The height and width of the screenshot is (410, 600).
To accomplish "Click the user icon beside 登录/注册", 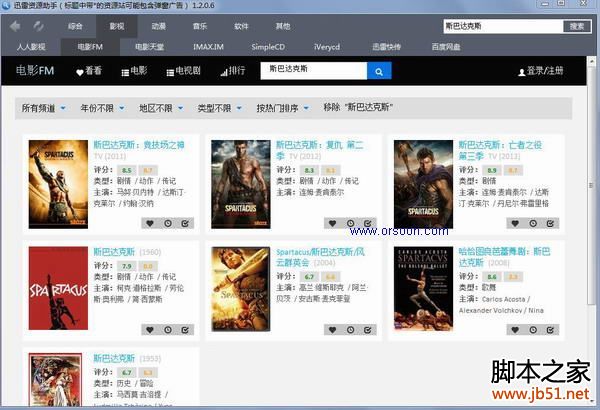I will point(521,72).
